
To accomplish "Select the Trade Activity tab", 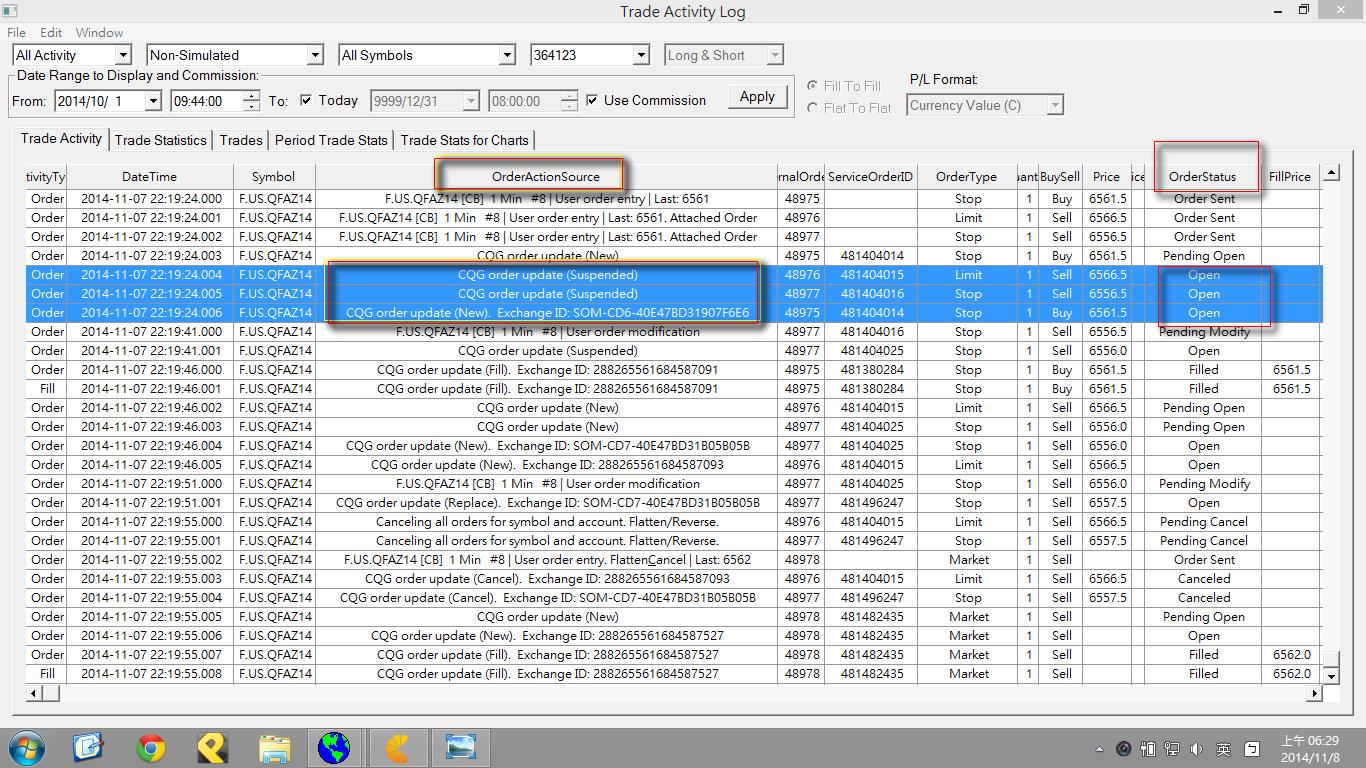I will (61, 139).
